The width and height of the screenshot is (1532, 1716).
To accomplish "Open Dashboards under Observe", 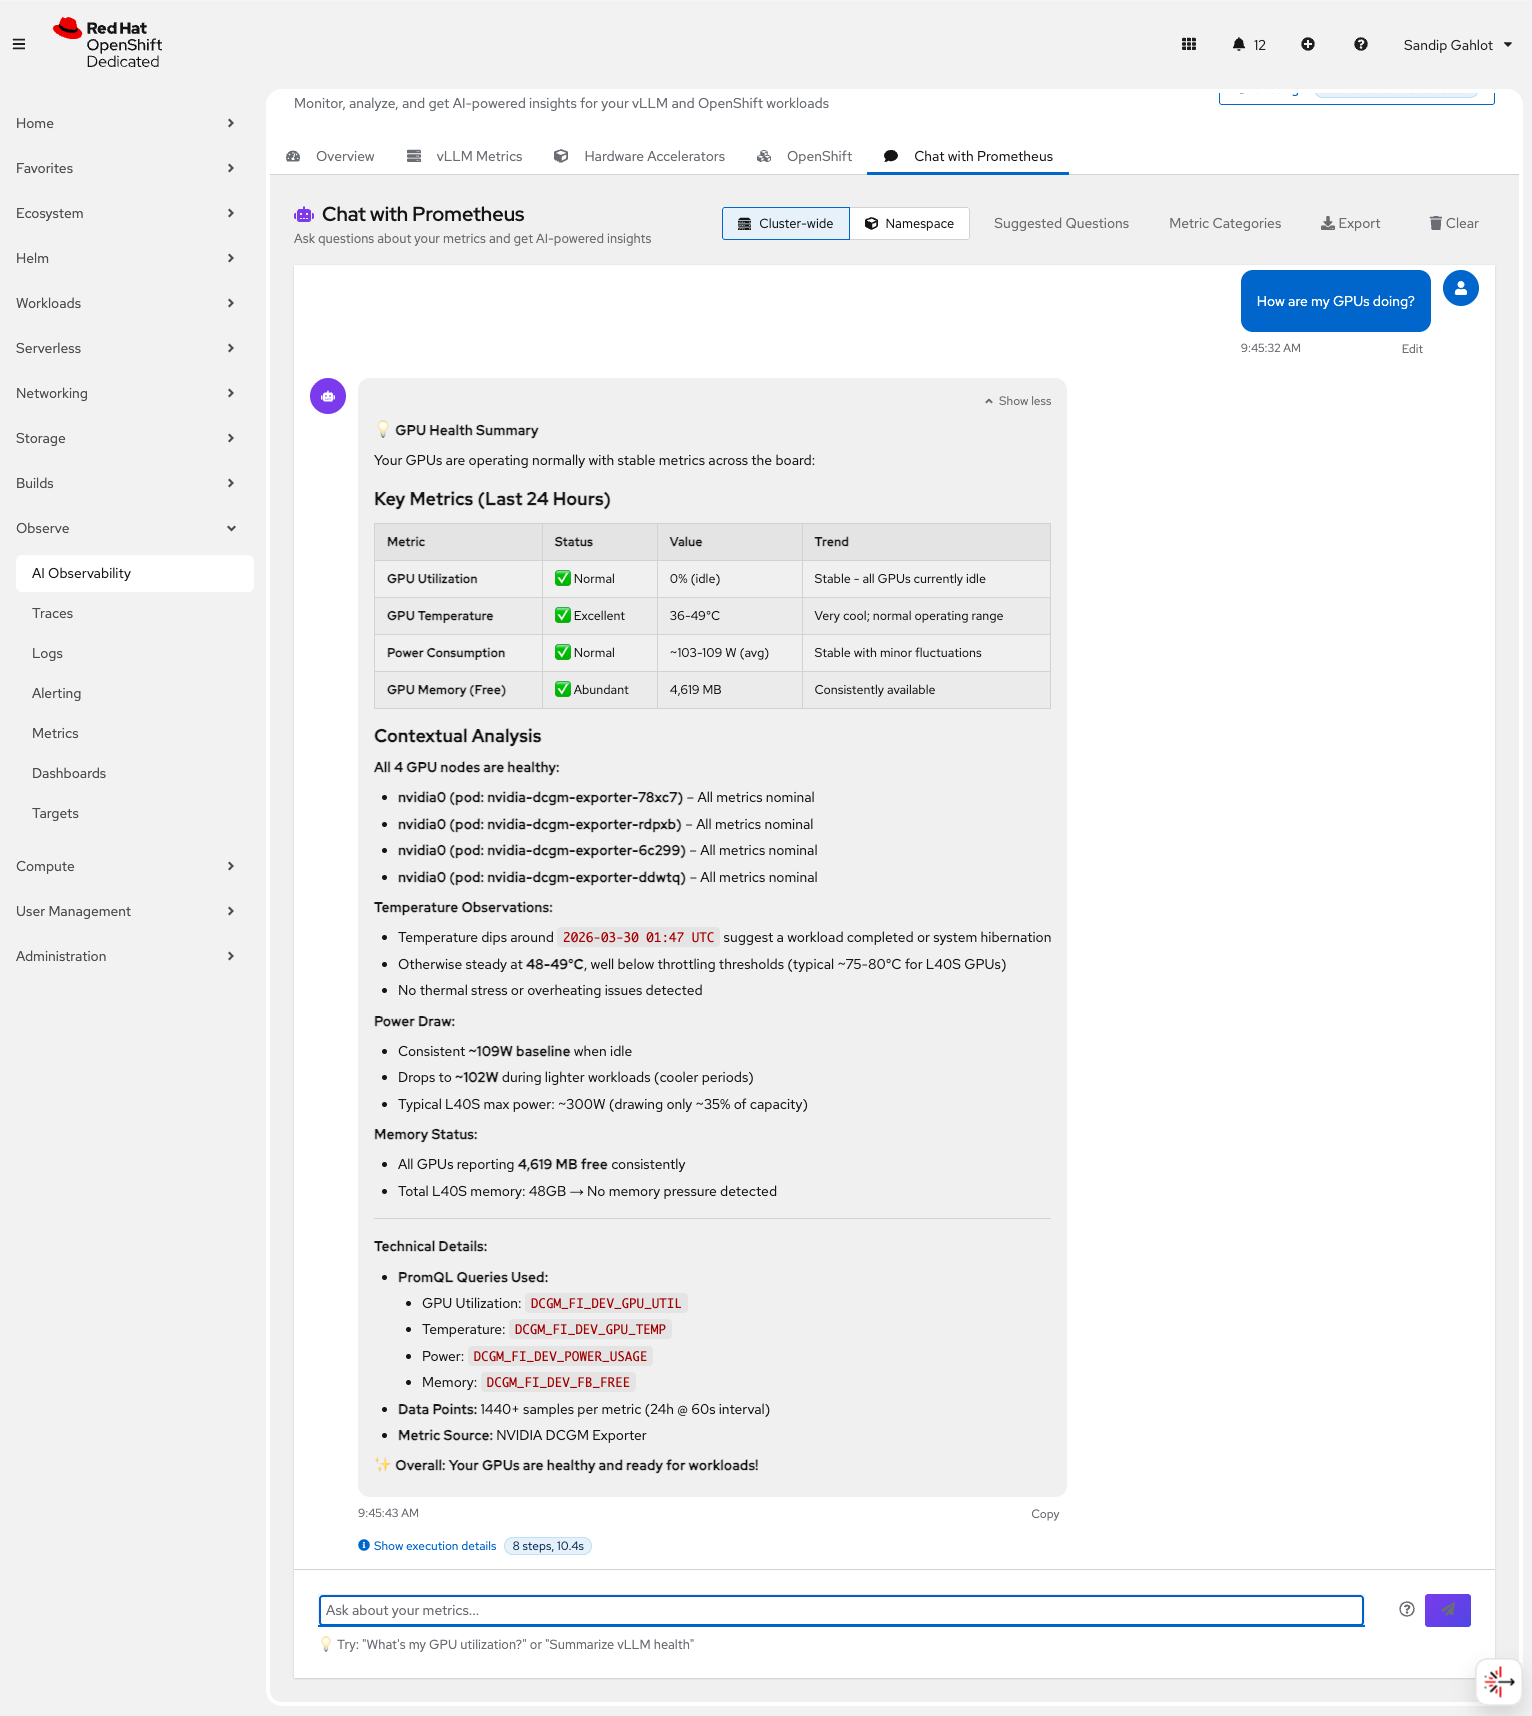I will [x=135, y=773].
